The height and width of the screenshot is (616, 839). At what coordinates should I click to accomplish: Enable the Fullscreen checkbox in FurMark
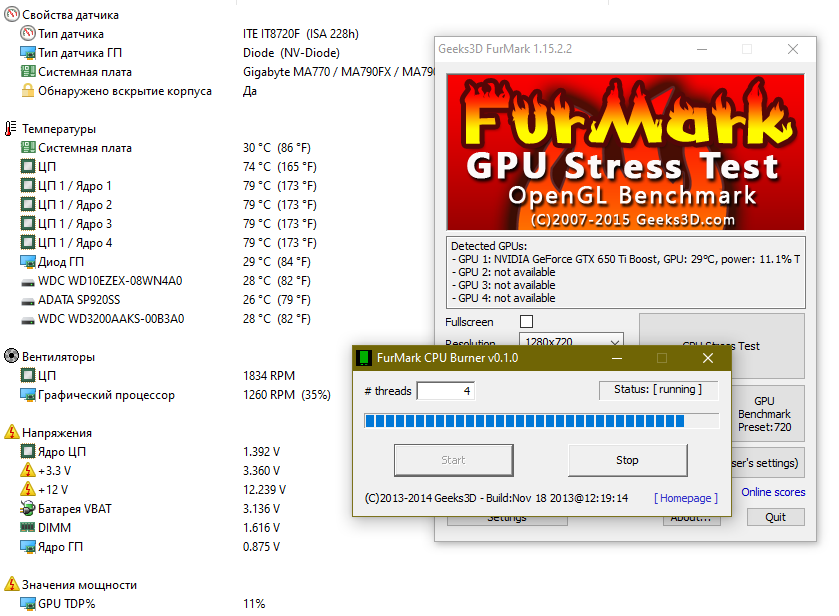[527, 322]
